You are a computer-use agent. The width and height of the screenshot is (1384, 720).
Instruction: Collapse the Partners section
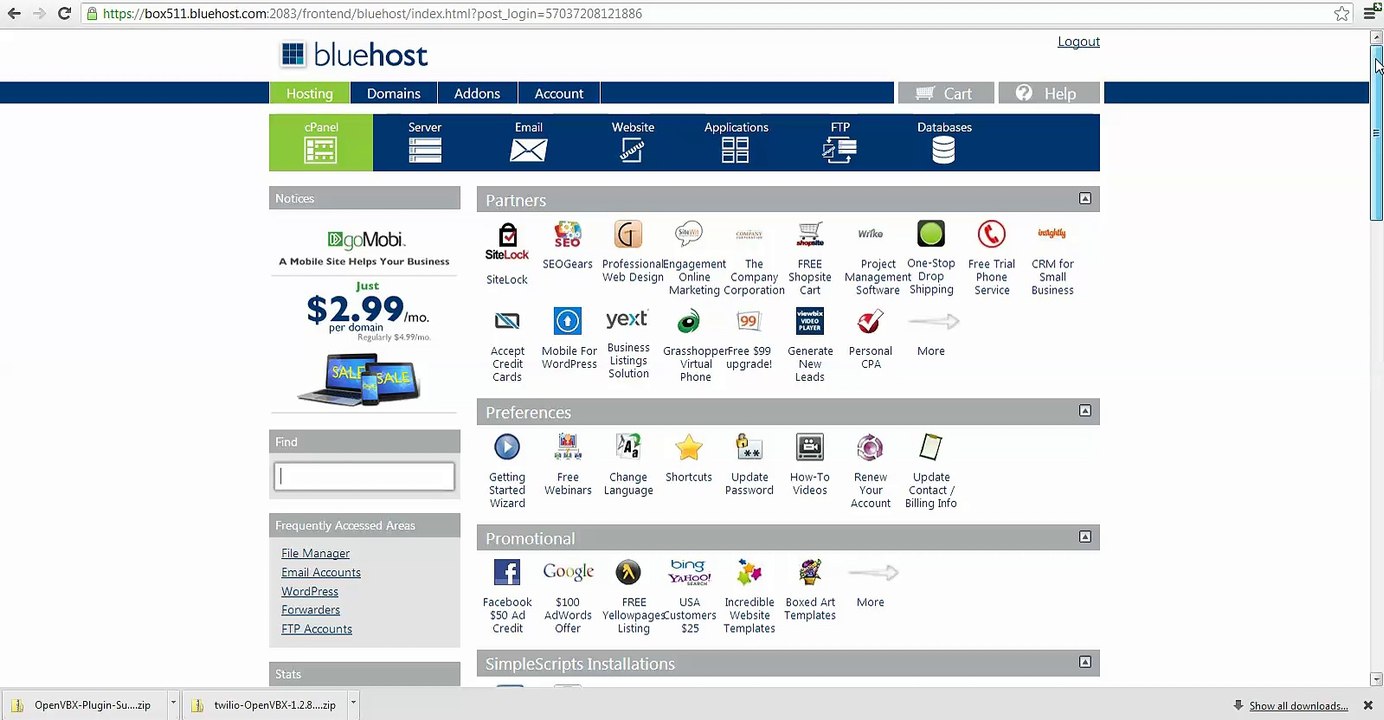click(x=1085, y=198)
